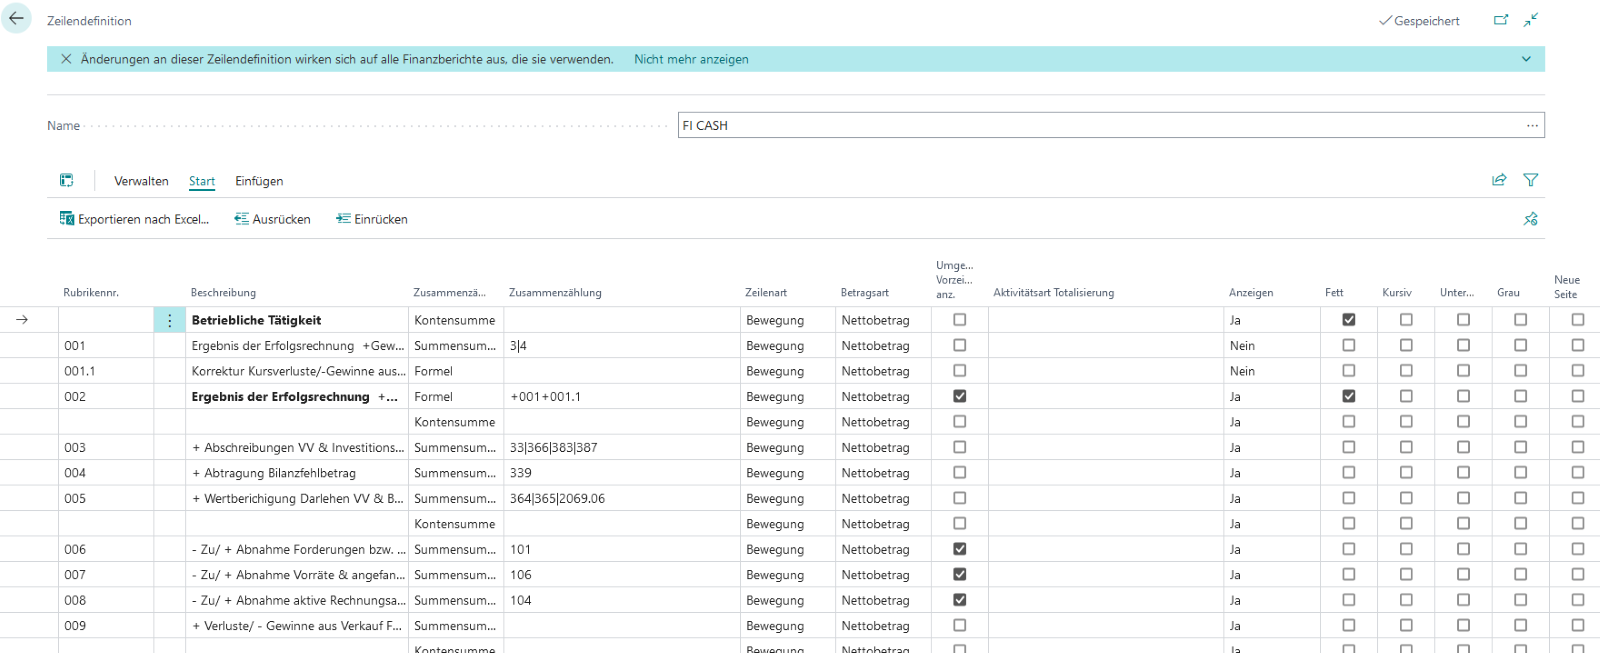Check Kursiv for Betriebliche Tätigkeit row
Screen dimensions: 1600x653
[x=1406, y=320]
